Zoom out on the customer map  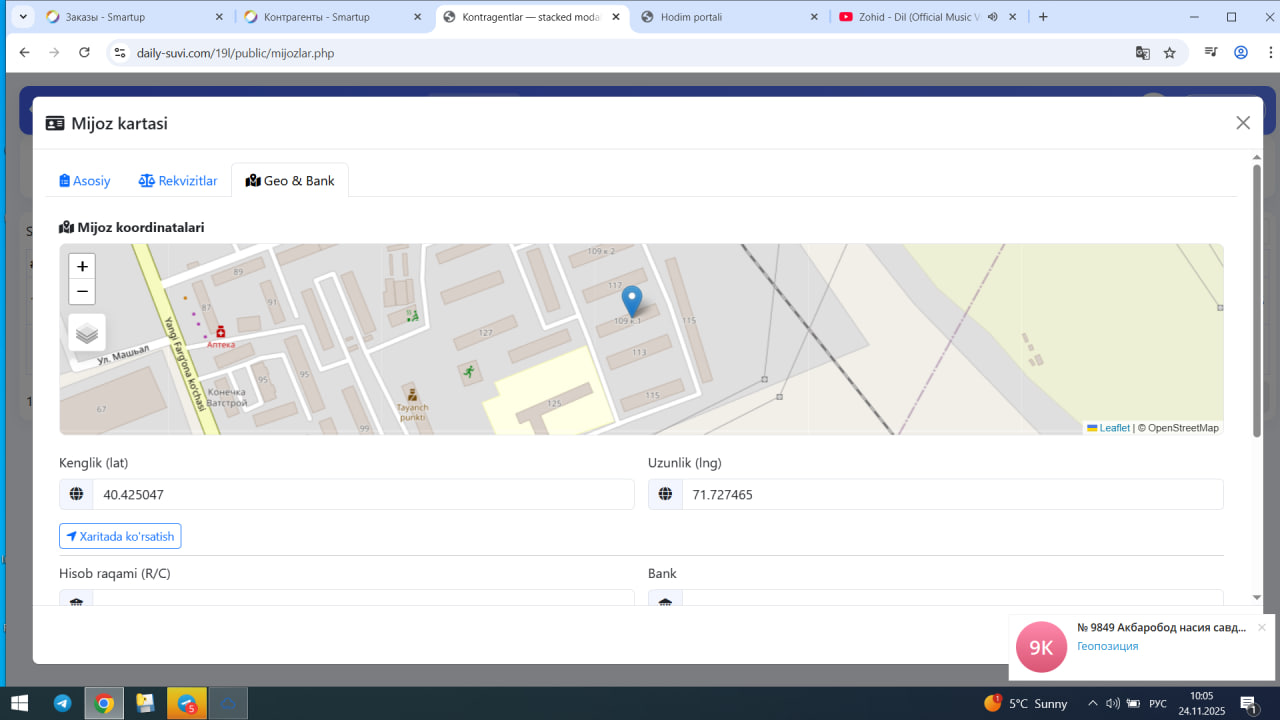tap(82, 291)
